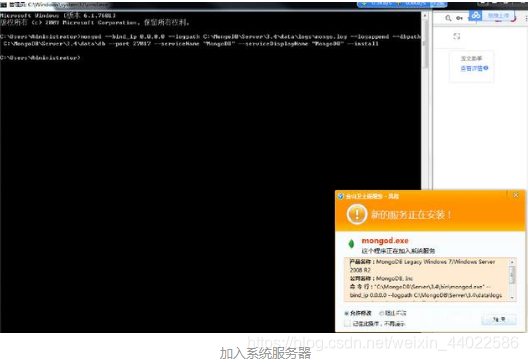The image size is (528, 361).
Task: Select the 允许修改 radio option
Action: click(346, 313)
